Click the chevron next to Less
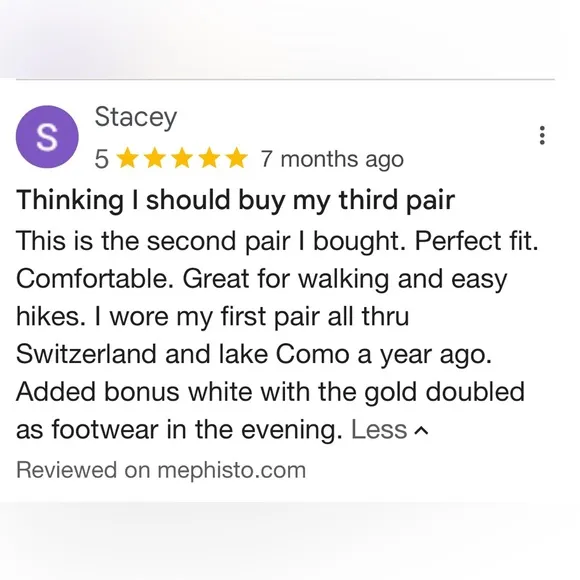This screenshot has height=580, width=580. tap(421, 430)
